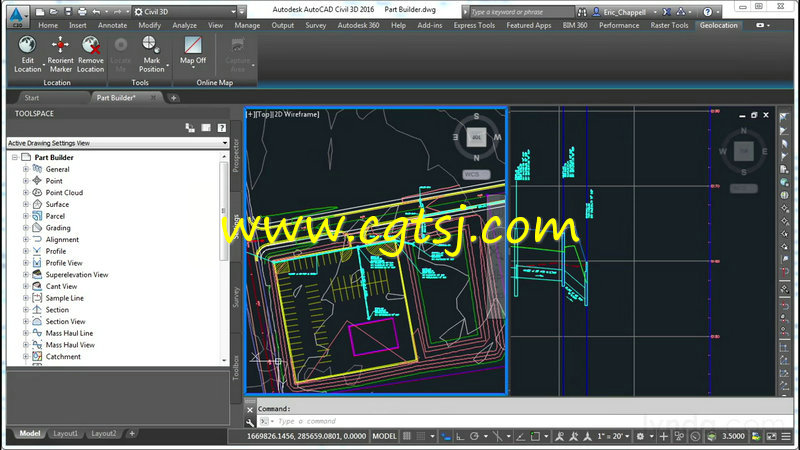This screenshot has width=800, height=450.
Task: Open the AutoCAD application menu logo
Action: coord(17,16)
